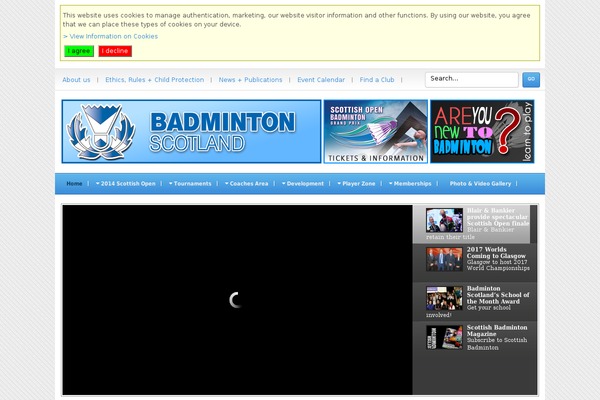
Task: Click the Scottish Badminton Magazine thumbnail
Action: (x=444, y=337)
